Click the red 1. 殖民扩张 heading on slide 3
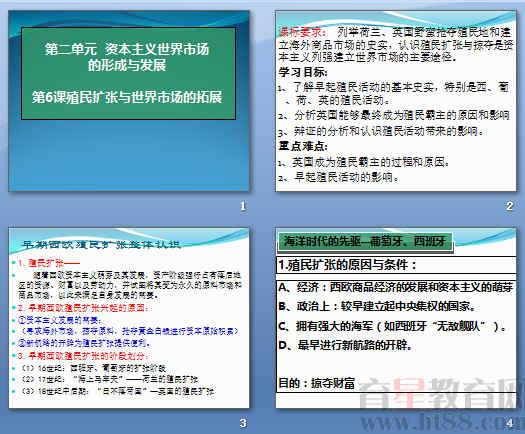The height and width of the screenshot is (434, 525). tap(49, 263)
